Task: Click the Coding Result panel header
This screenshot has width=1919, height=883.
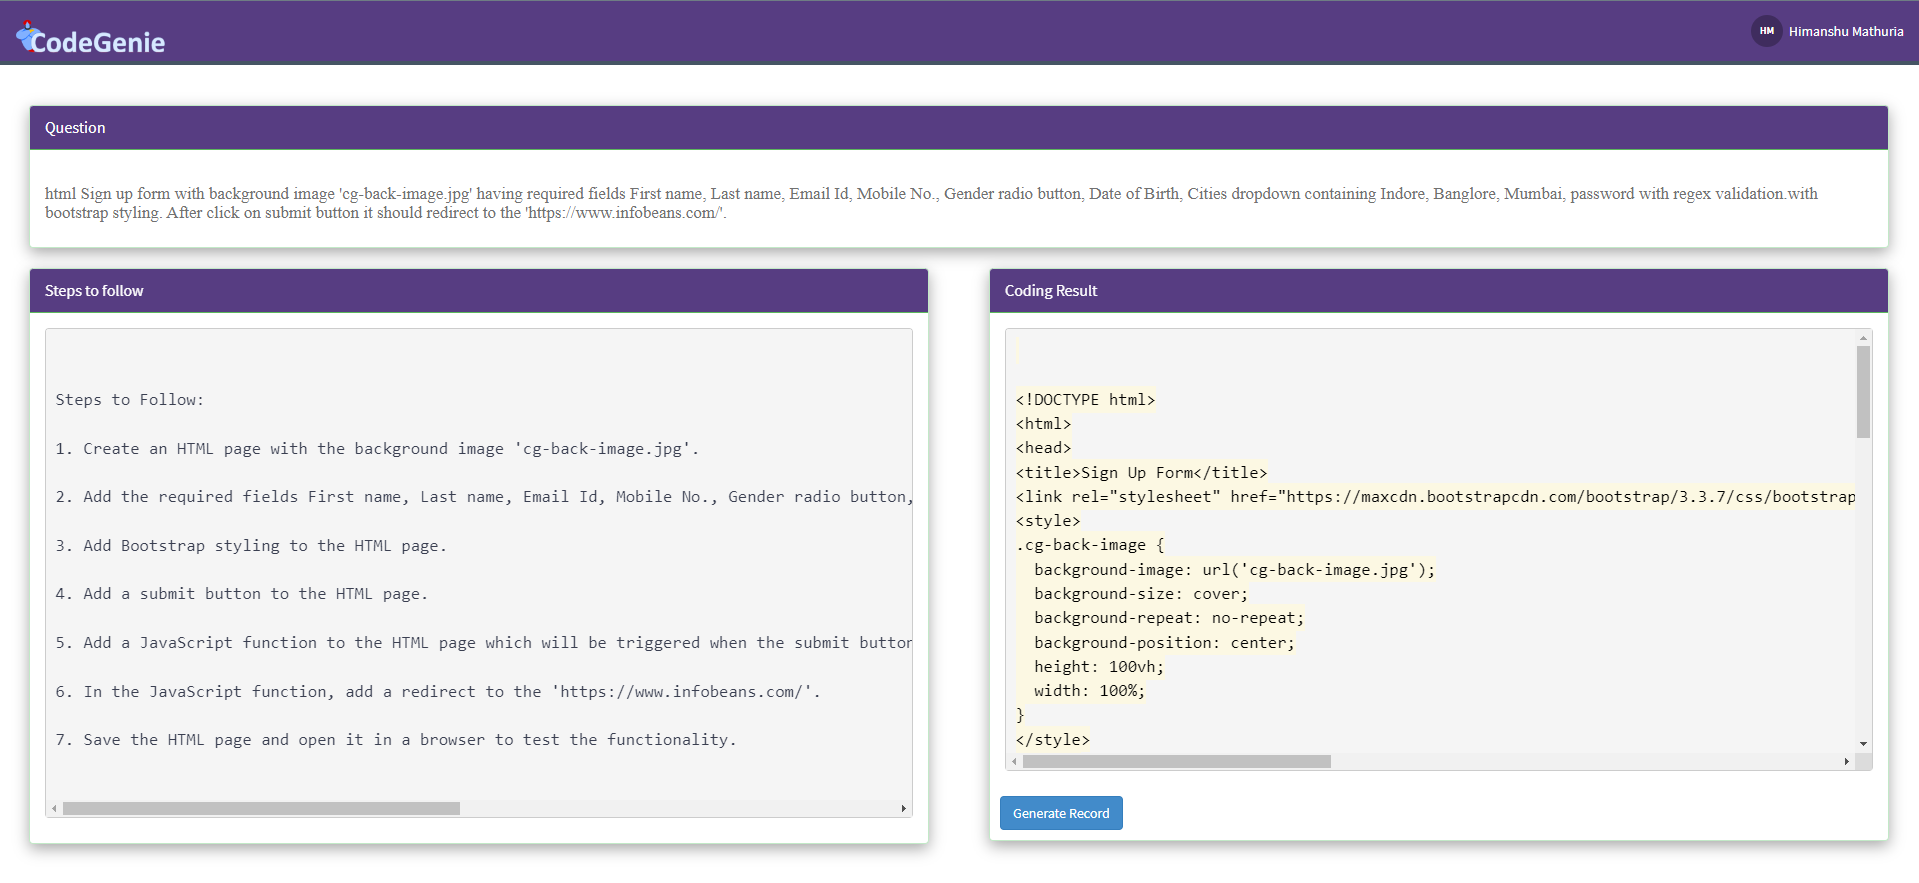Action: (1439, 291)
